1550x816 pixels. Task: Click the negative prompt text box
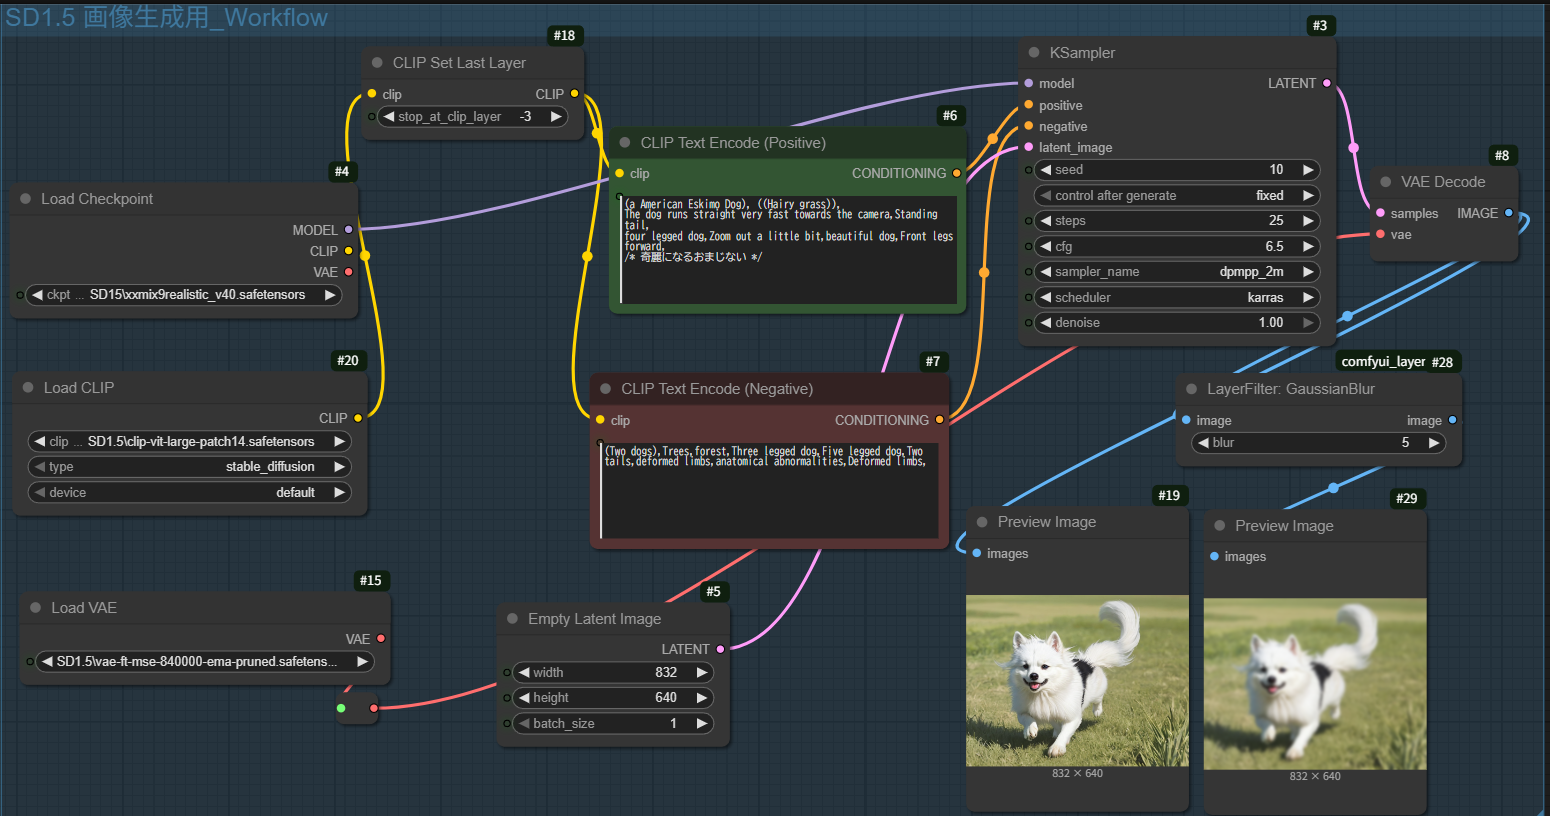768,490
